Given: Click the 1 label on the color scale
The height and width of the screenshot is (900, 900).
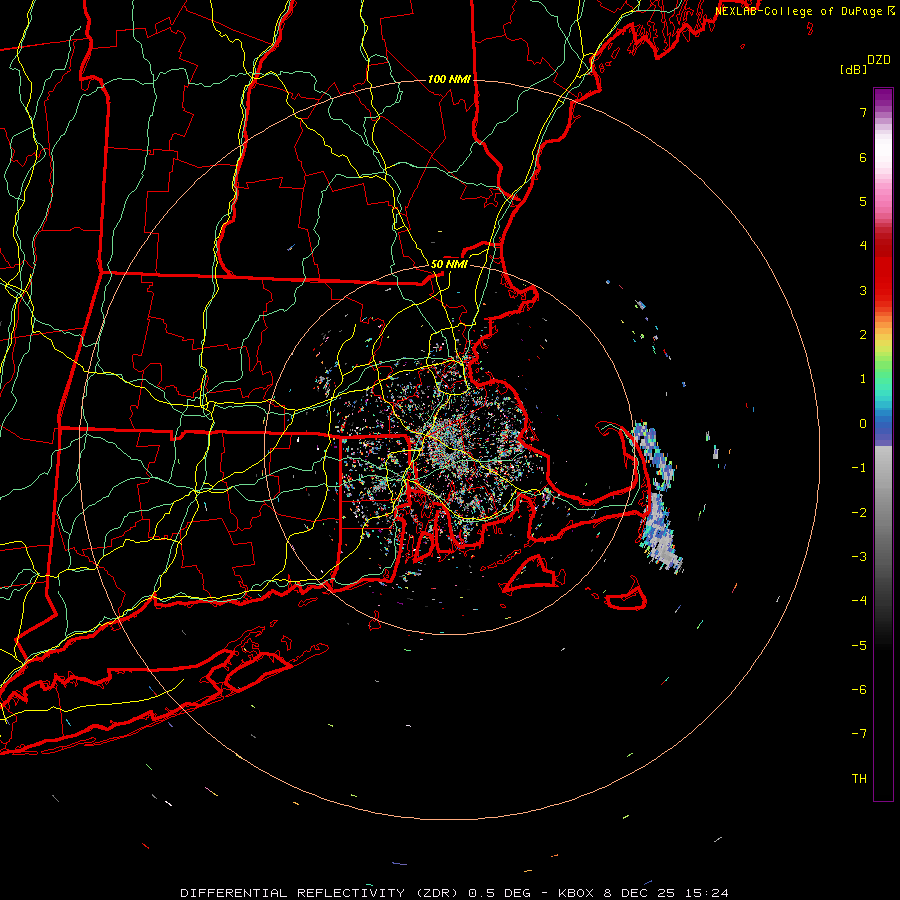Looking at the screenshot, I should pyautogui.click(x=863, y=379).
